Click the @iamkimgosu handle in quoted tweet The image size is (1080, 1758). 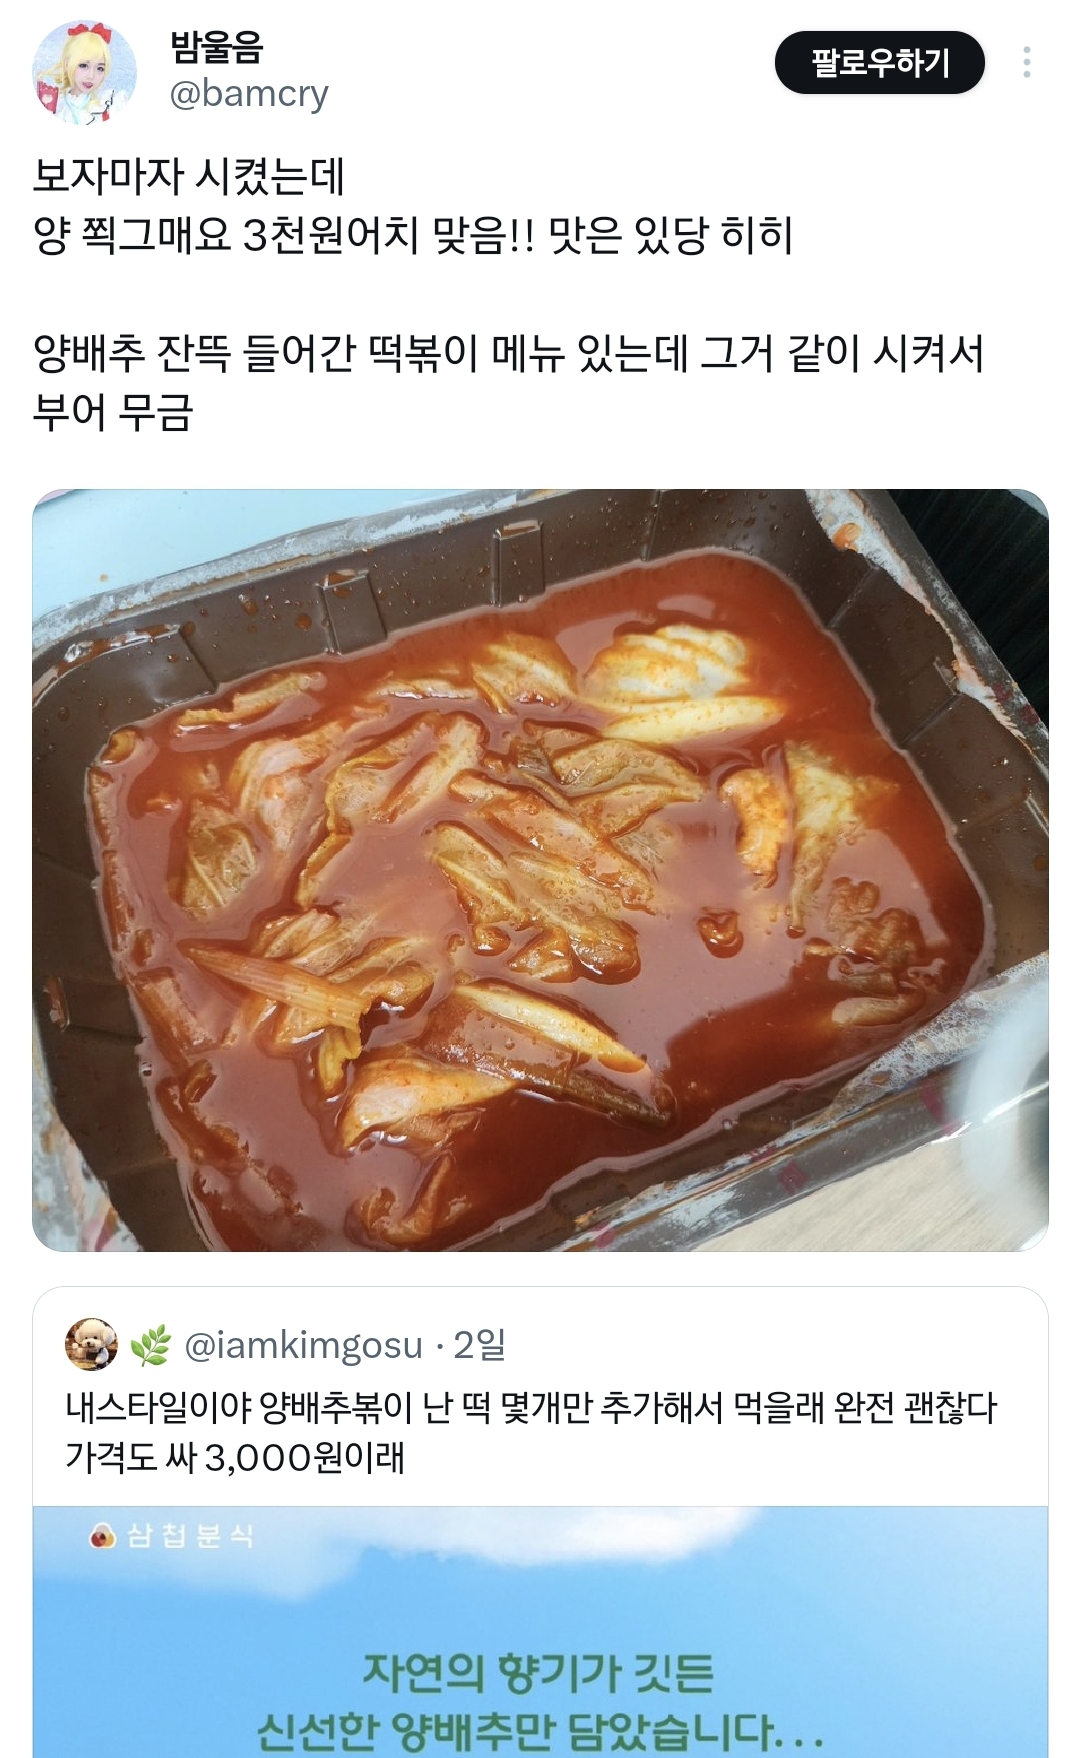click(304, 1345)
